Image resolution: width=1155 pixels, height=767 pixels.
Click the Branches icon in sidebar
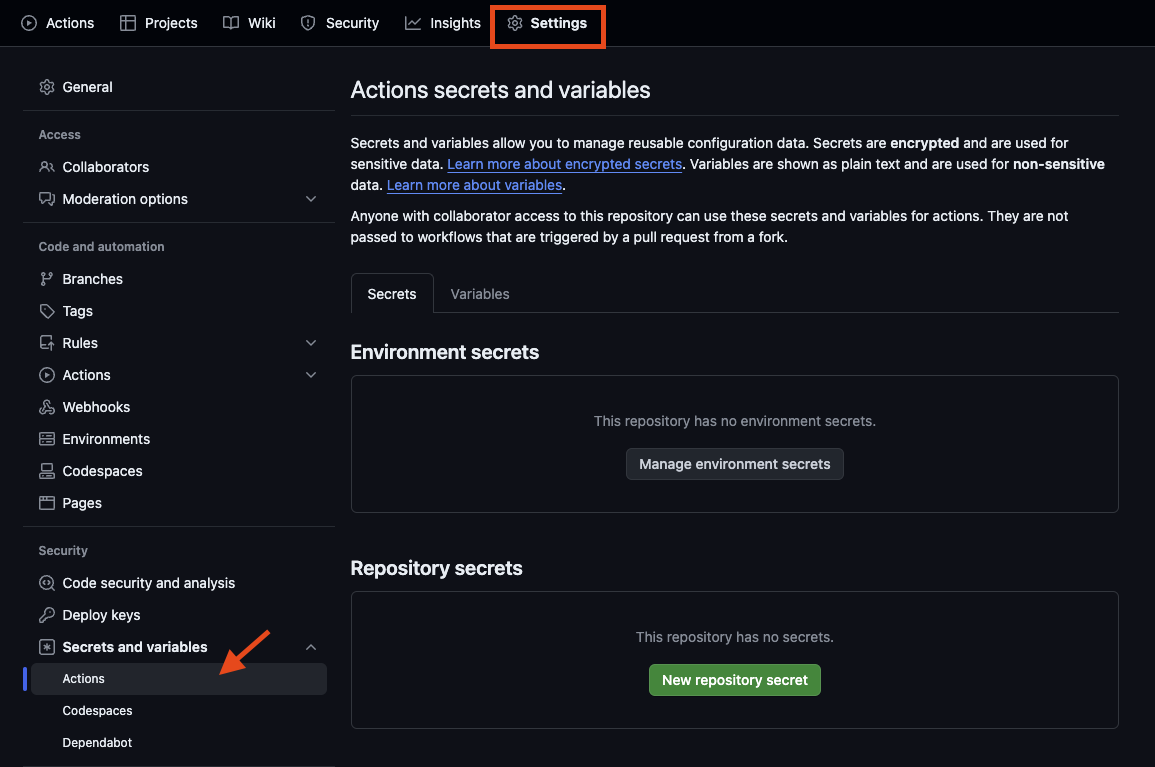point(47,278)
